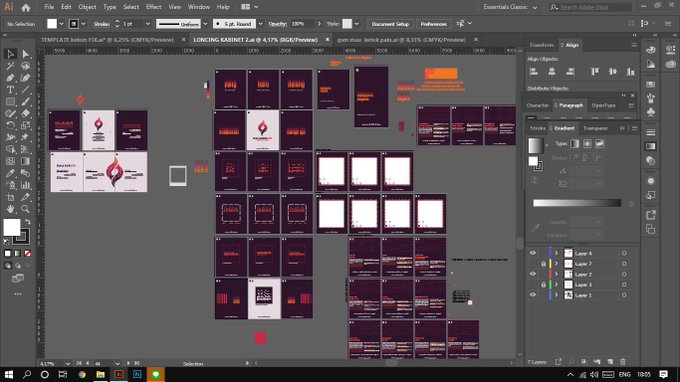Unlock Layer 3 via lock icon

click(x=543, y=284)
